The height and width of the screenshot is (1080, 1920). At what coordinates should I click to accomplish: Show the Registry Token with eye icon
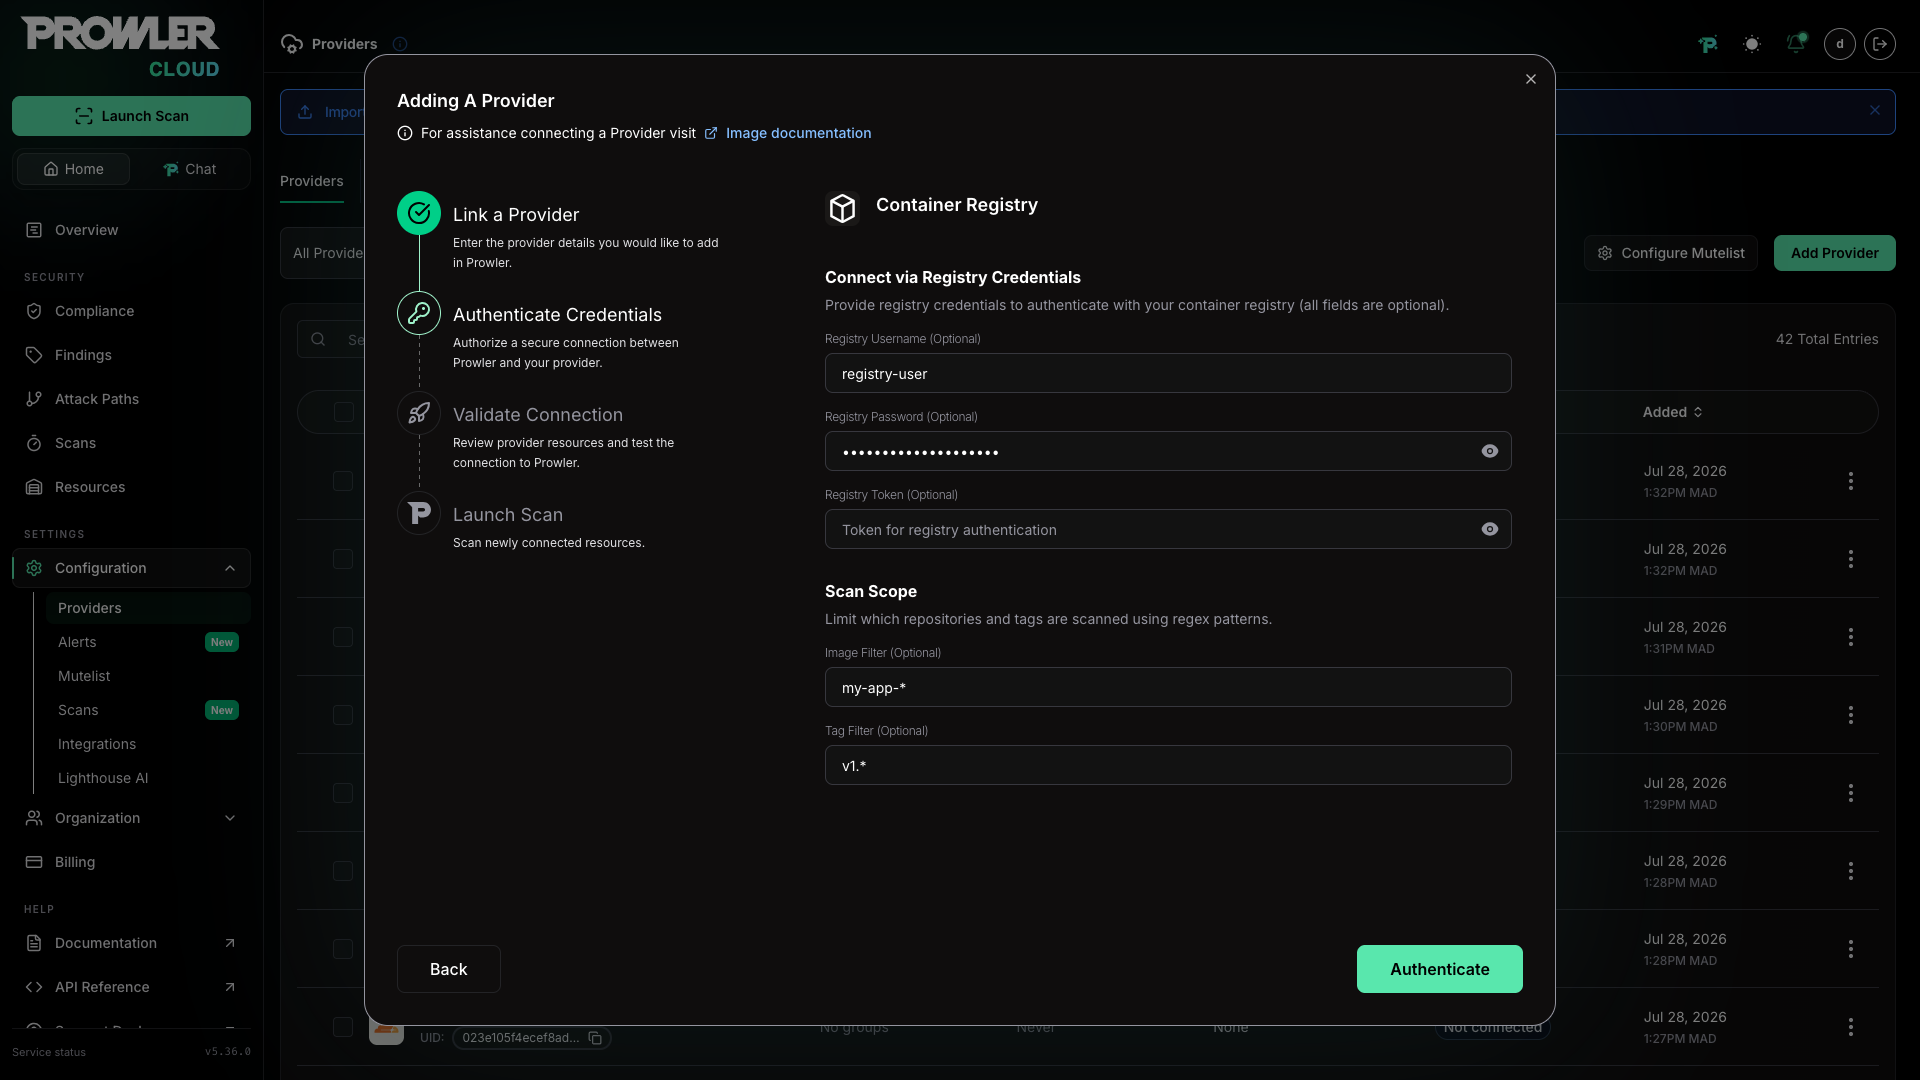[x=1490, y=529]
